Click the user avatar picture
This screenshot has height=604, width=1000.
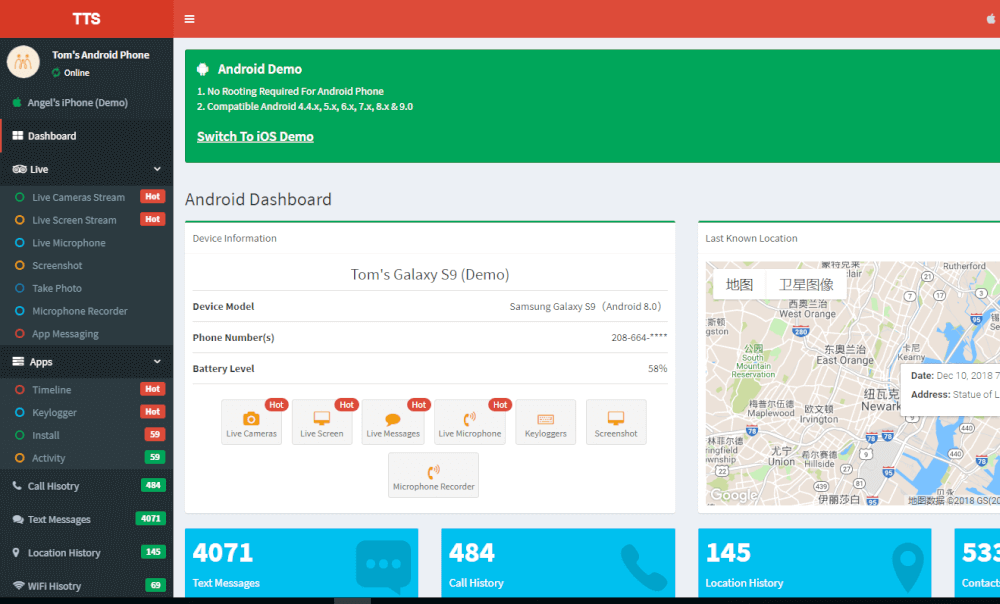(x=24, y=62)
